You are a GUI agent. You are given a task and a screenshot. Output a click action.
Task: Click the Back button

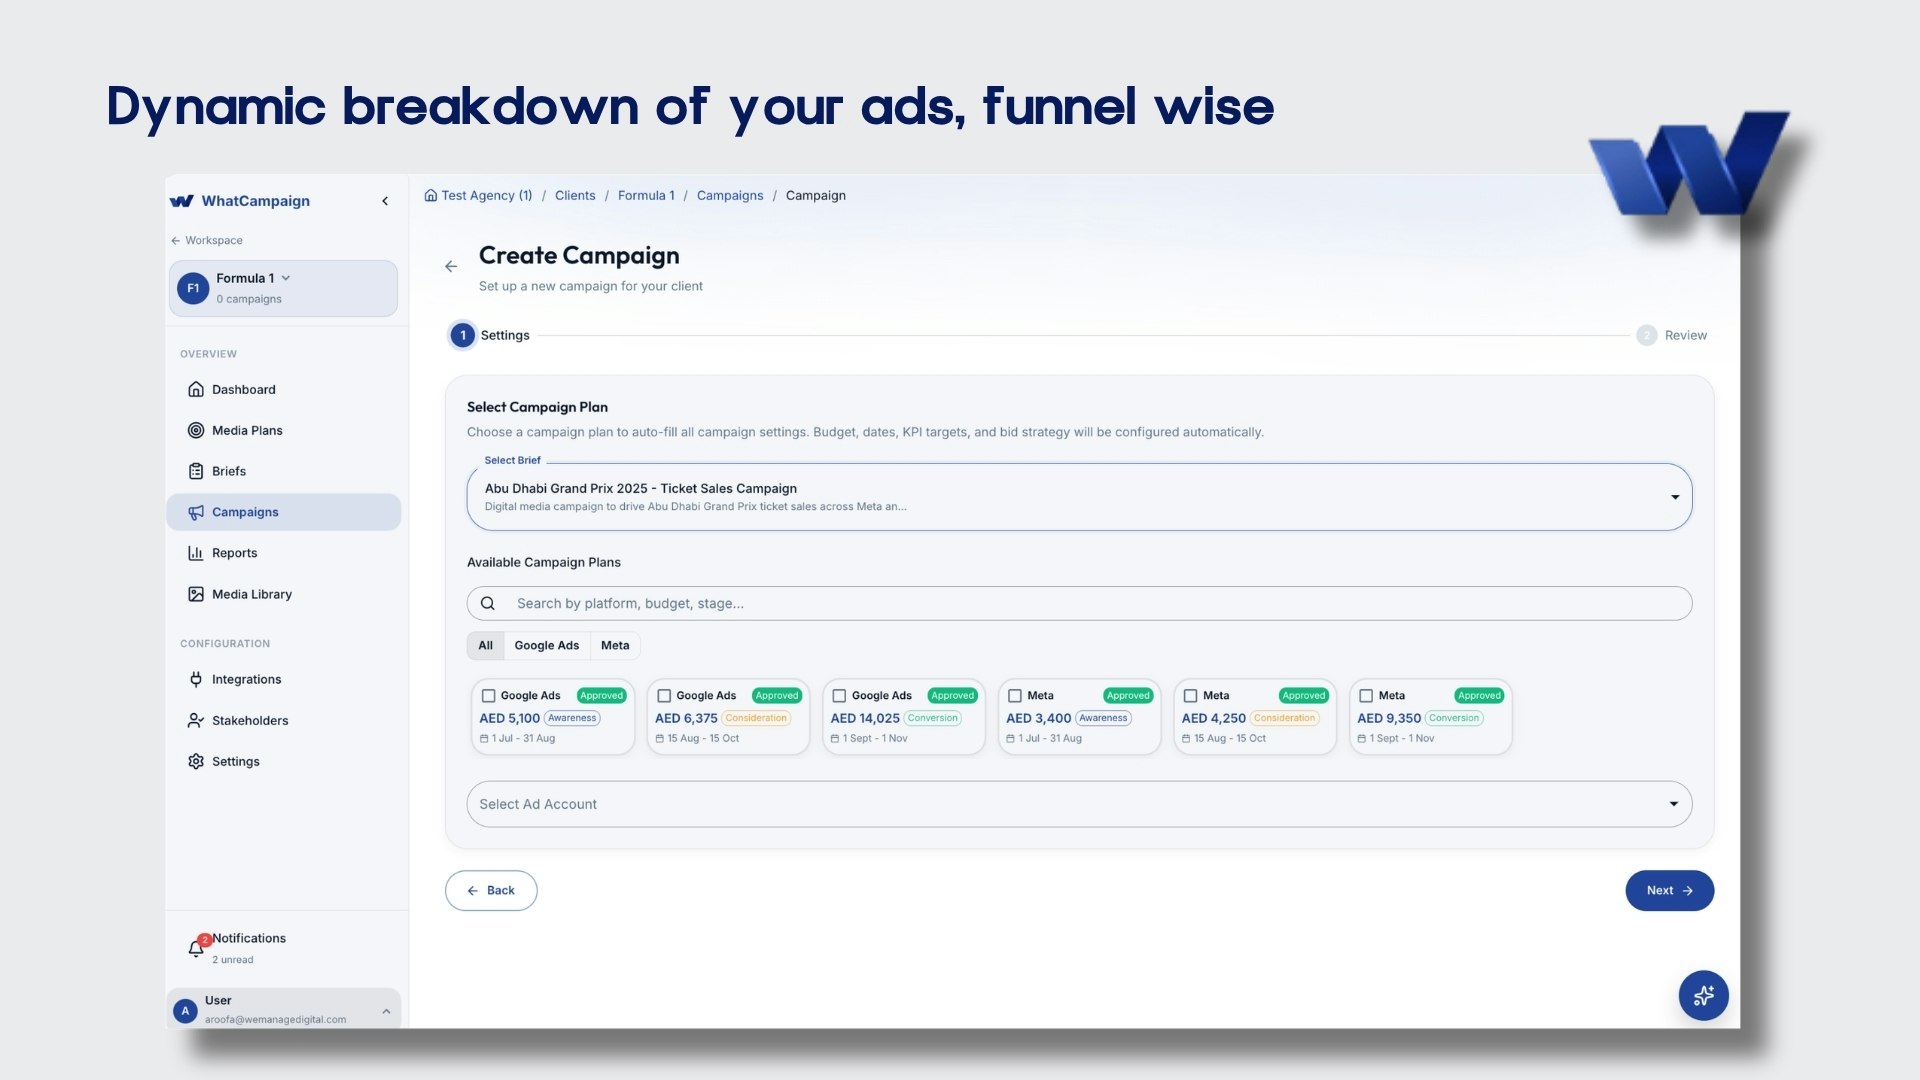[491, 890]
